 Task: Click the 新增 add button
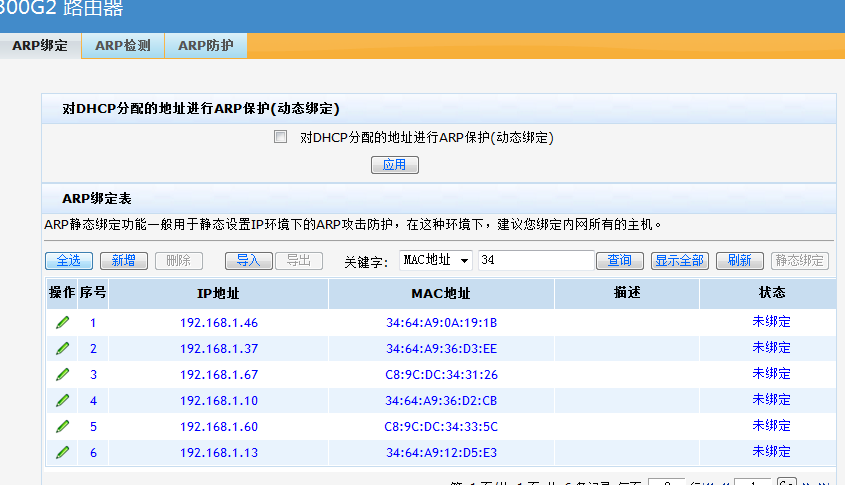pos(124,260)
